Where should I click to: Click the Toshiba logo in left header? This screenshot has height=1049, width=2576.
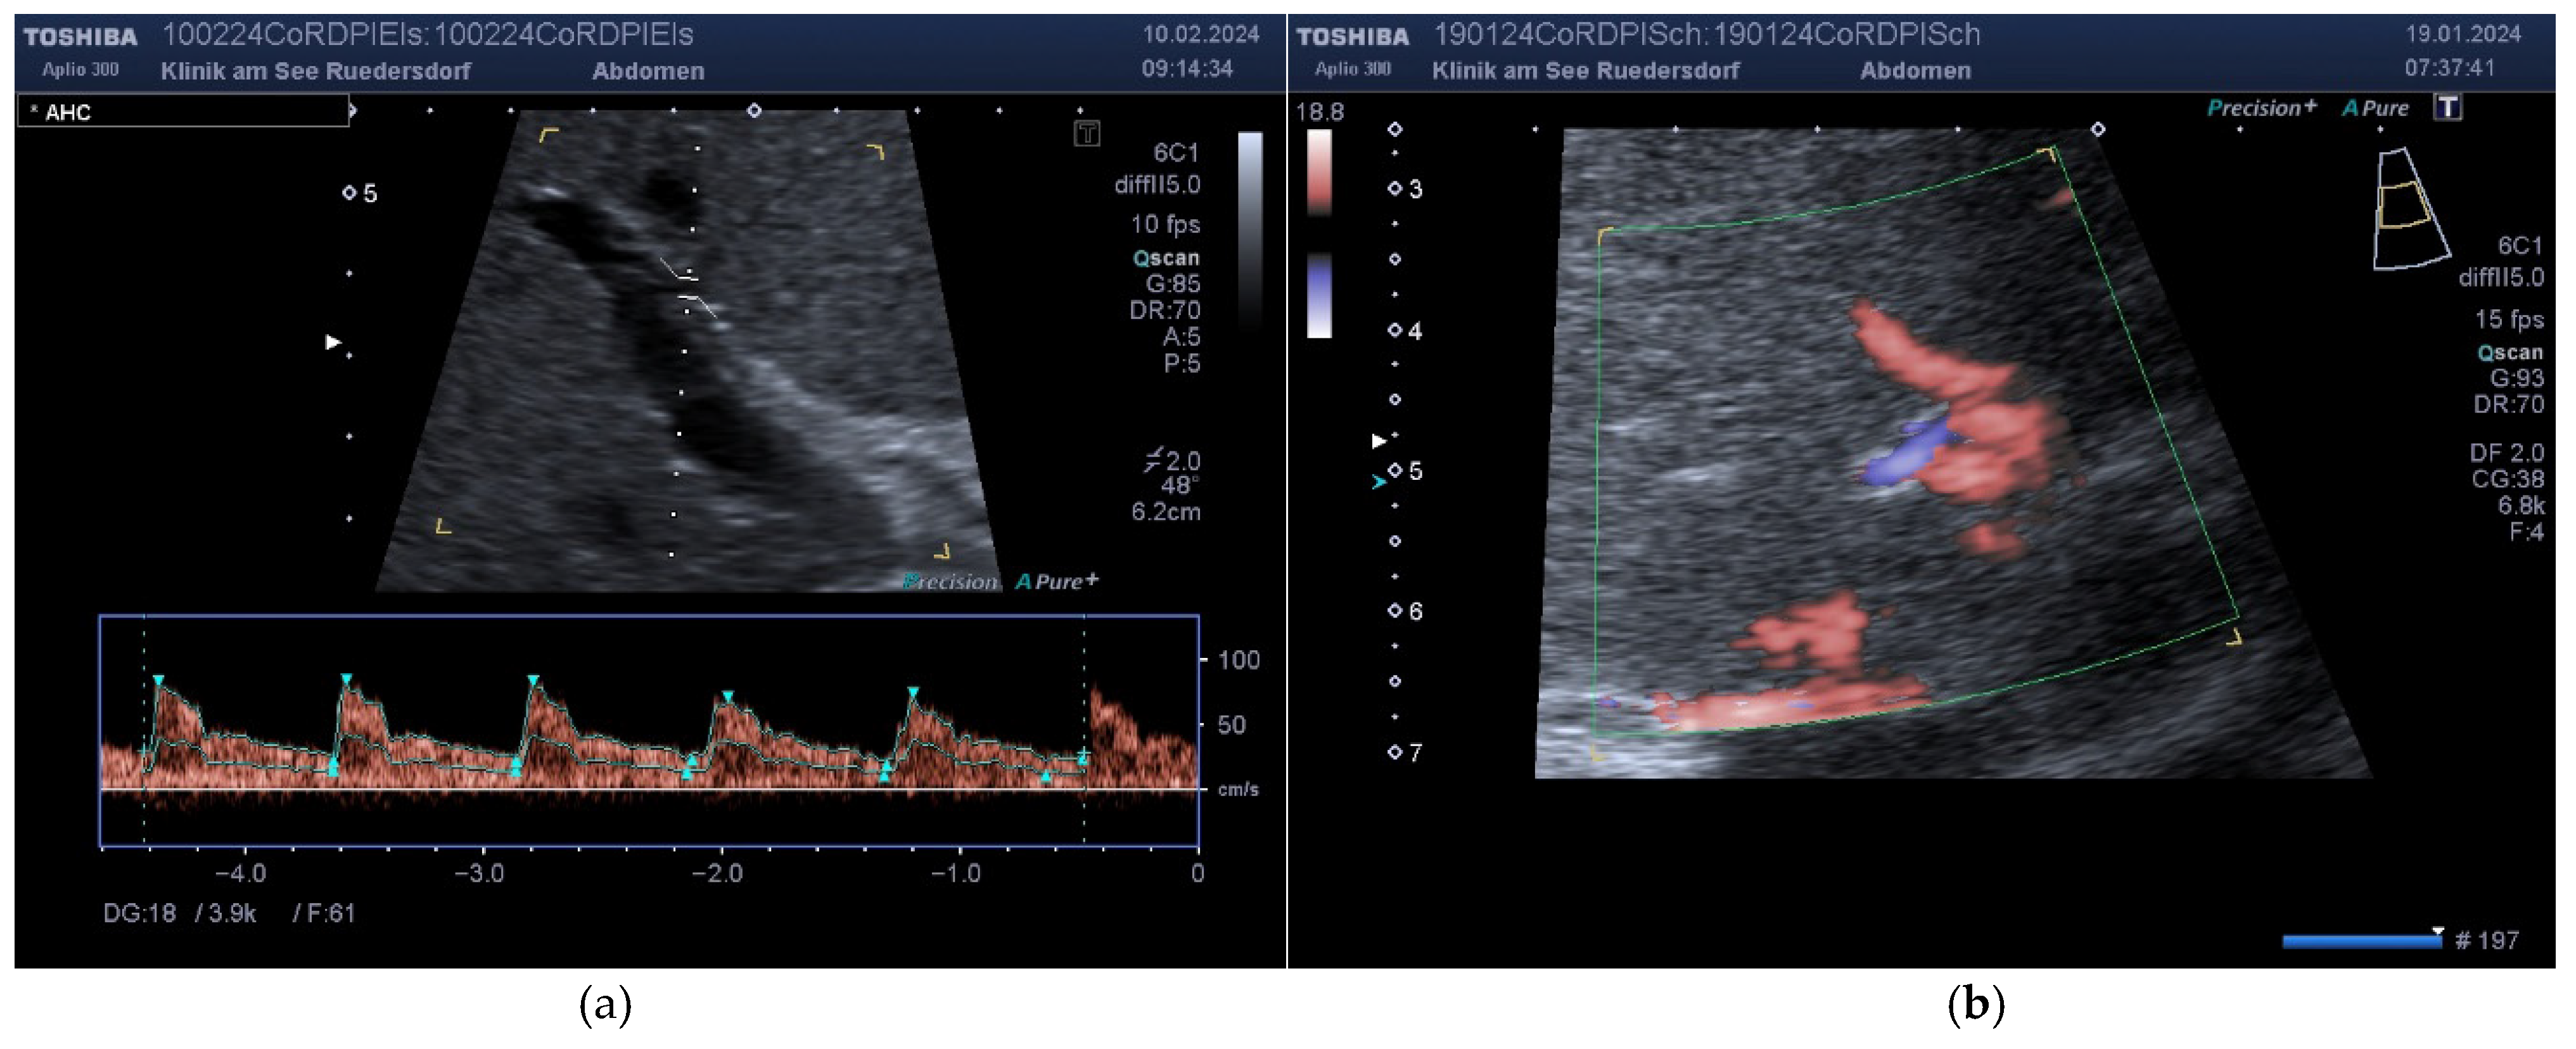click(x=80, y=37)
